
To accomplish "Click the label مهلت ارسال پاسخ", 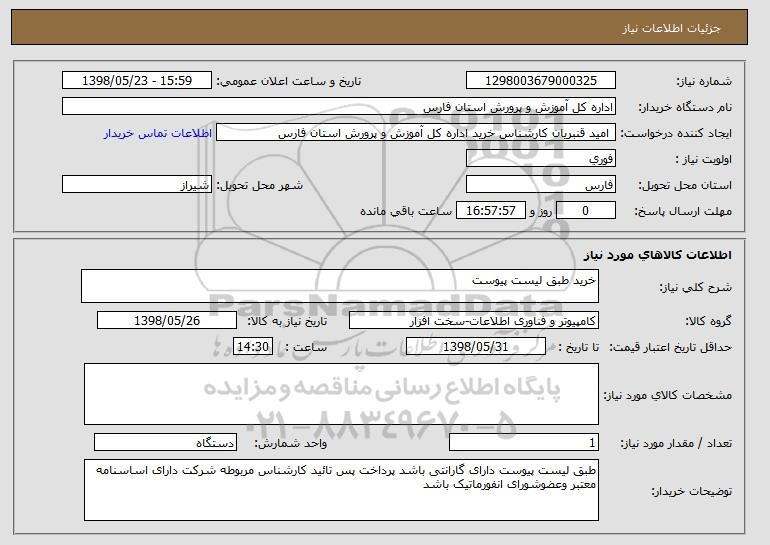I will [x=683, y=211].
